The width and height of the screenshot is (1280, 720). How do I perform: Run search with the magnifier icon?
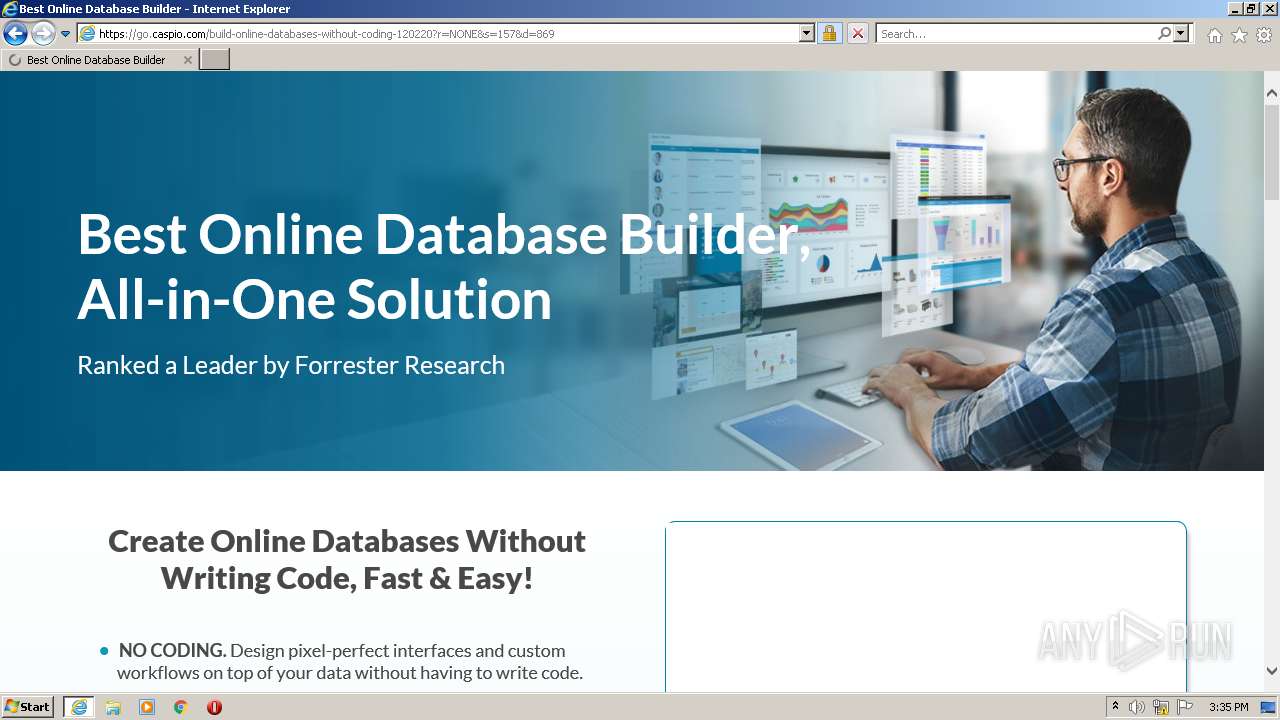tap(1164, 33)
